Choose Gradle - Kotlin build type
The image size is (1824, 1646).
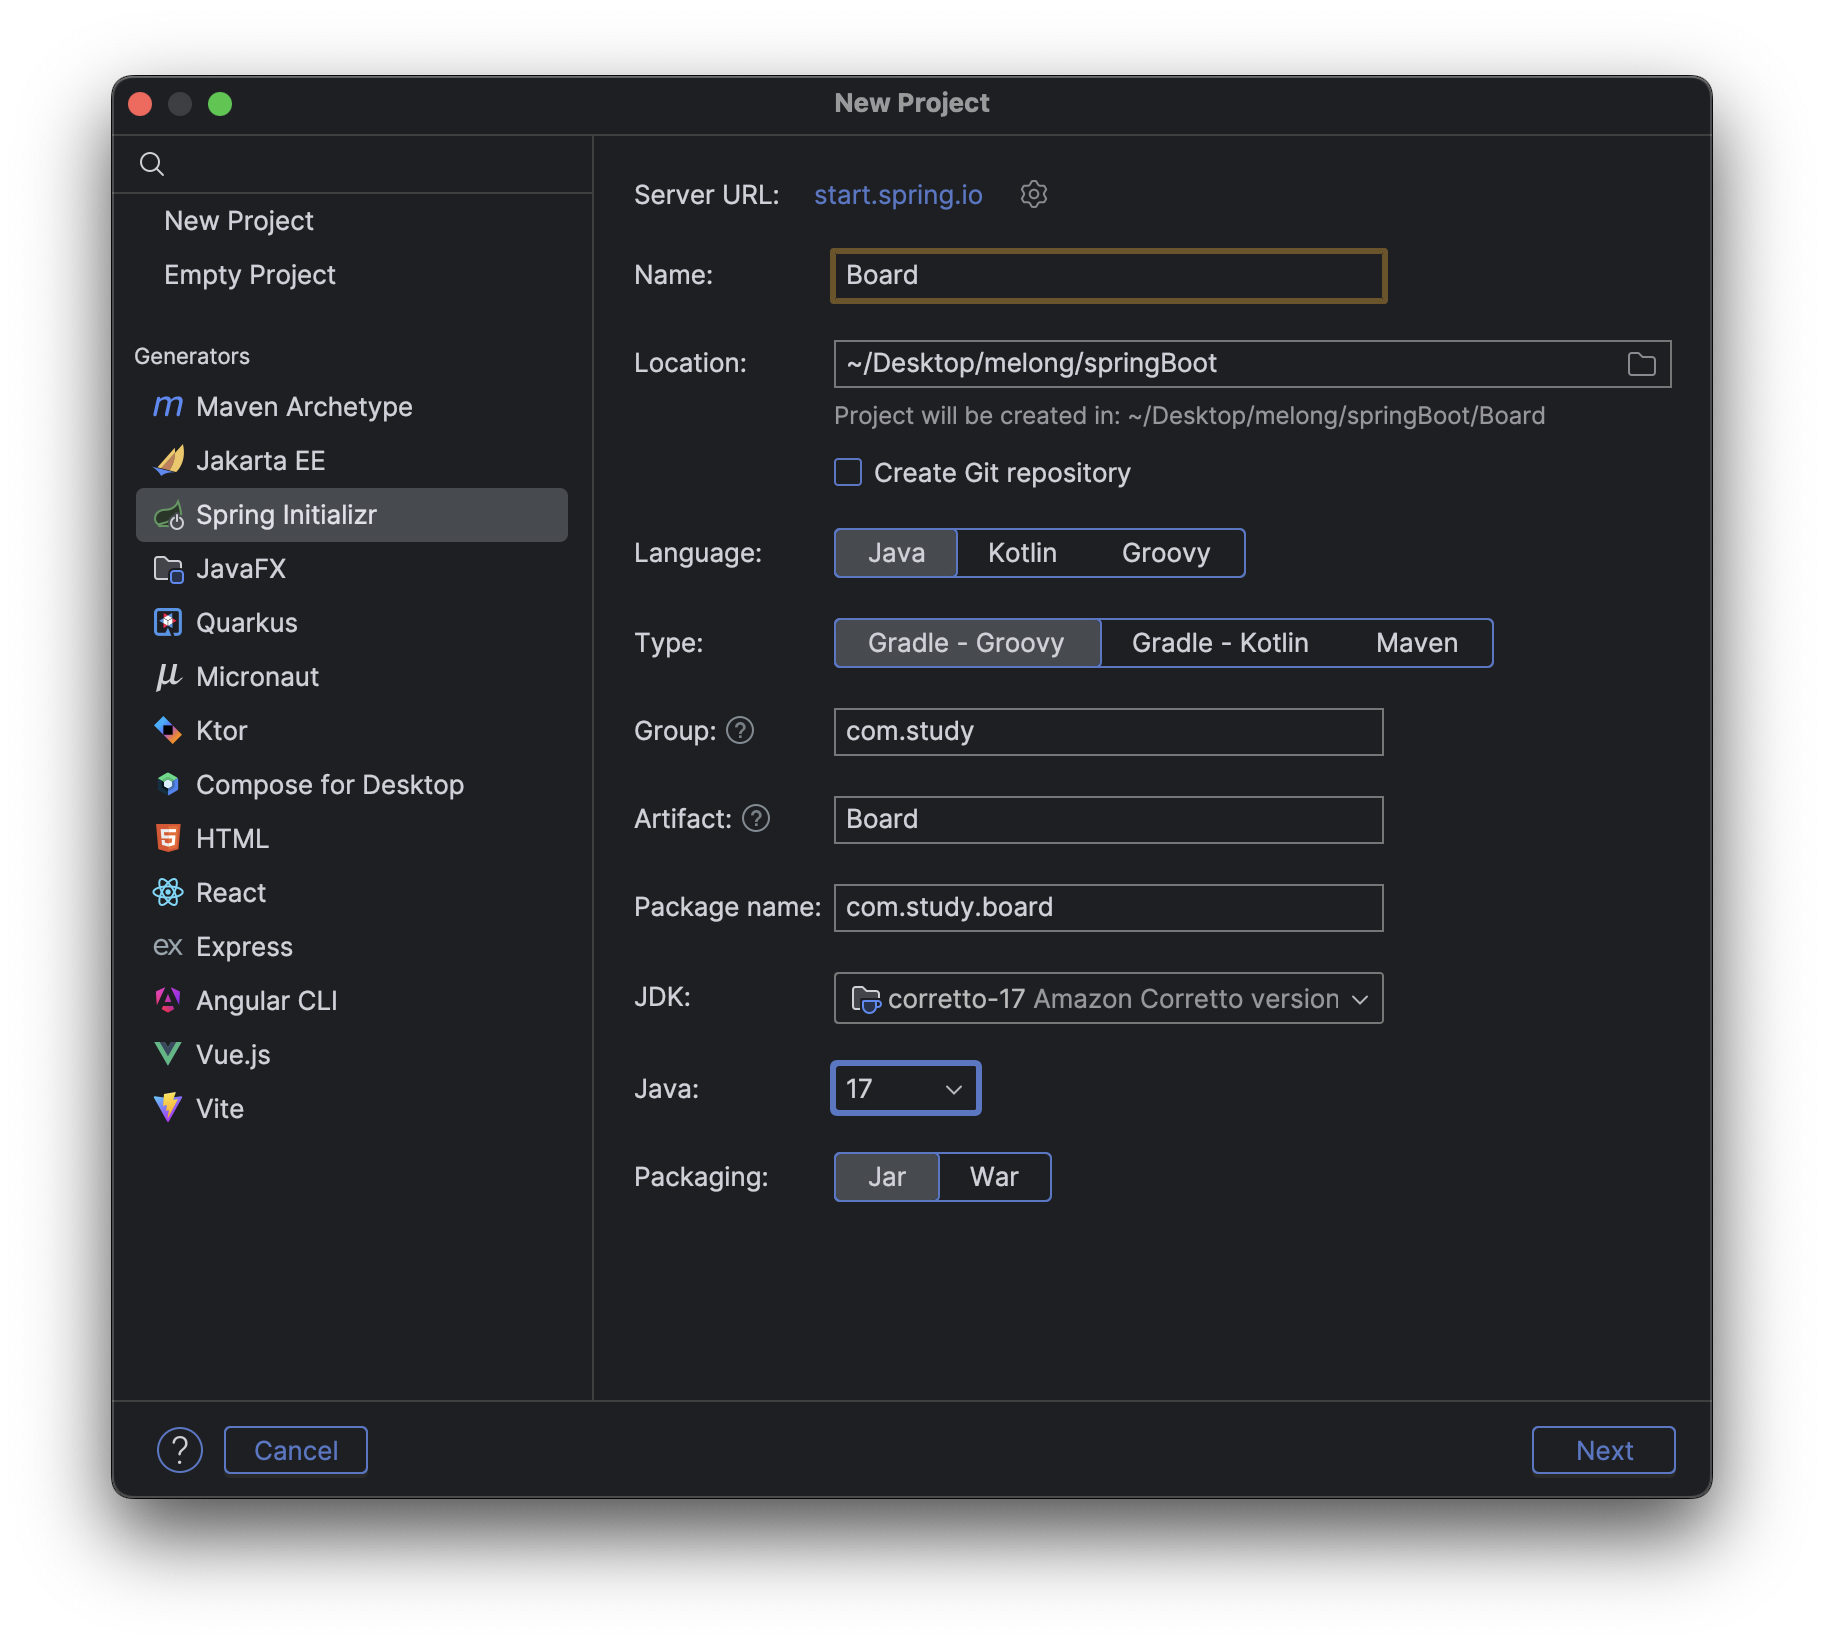tap(1220, 643)
